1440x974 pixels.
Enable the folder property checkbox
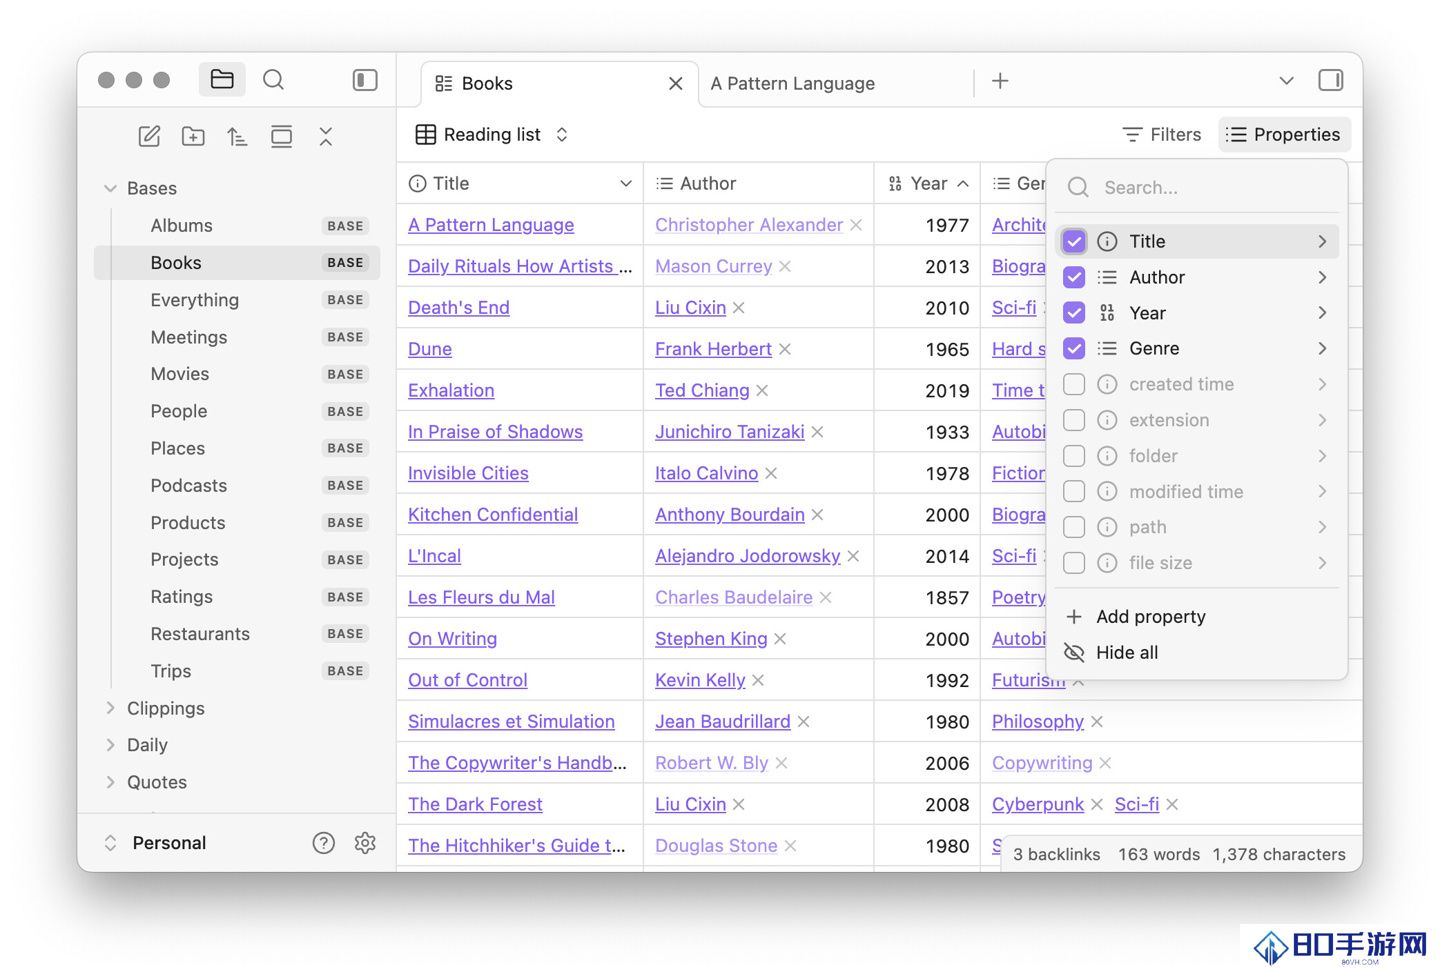pyautogui.click(x=1074, y=456)
